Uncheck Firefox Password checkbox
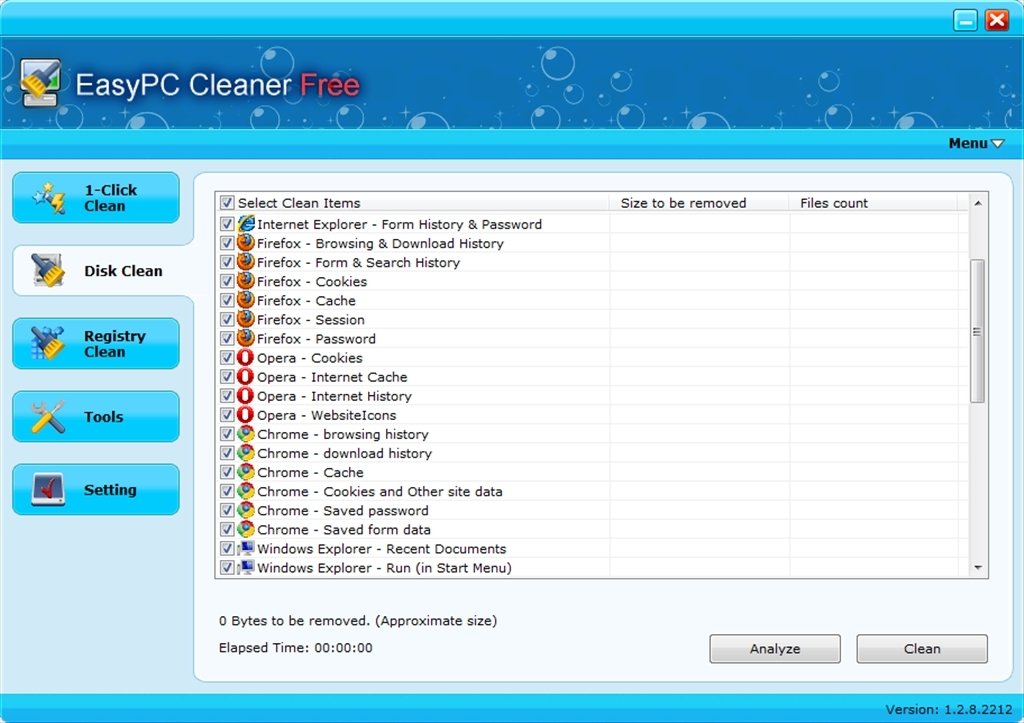Image resolution: width=1024 pixels, height=723 pixels. pos(227,338)
